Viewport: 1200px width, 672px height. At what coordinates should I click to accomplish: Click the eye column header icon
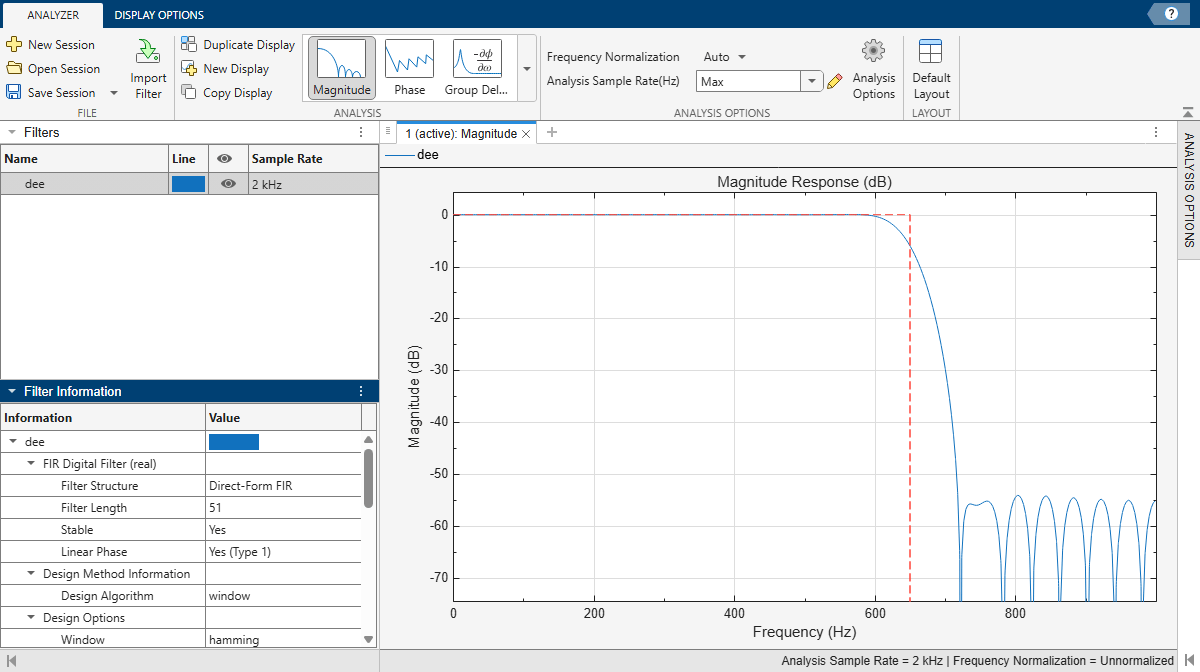click(x=226, y=158)
